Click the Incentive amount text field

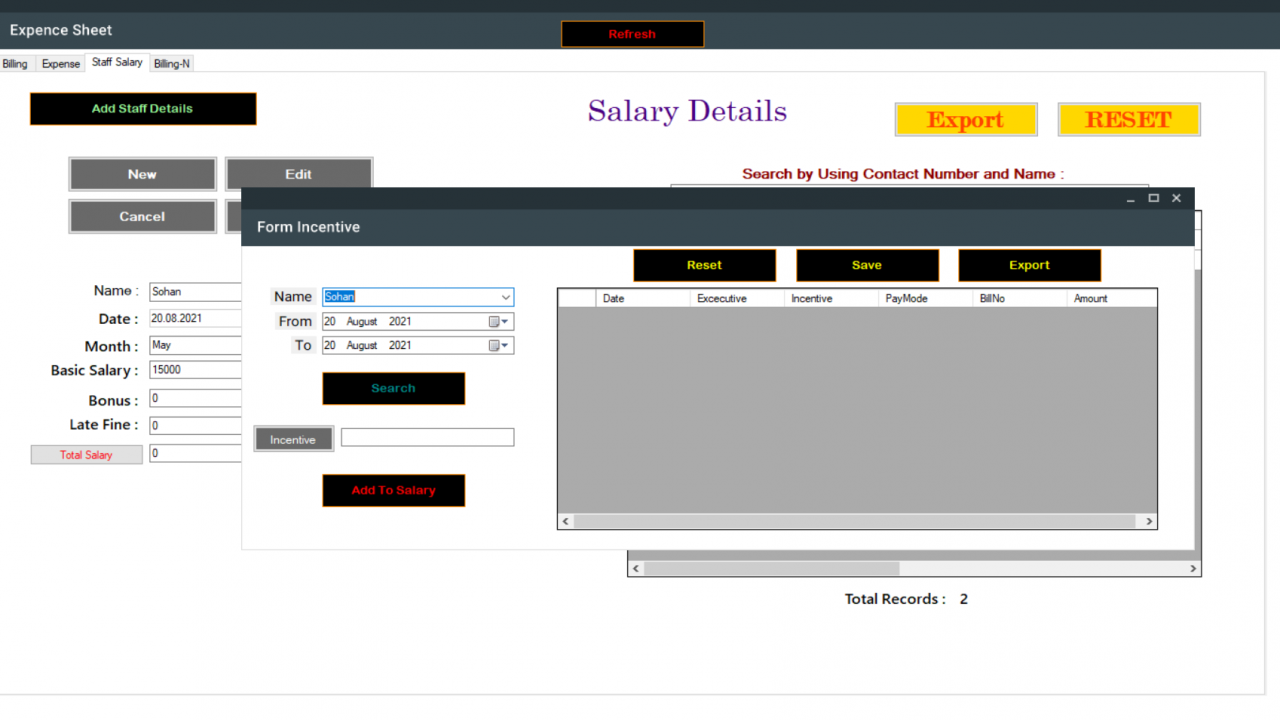click(427, 437)
